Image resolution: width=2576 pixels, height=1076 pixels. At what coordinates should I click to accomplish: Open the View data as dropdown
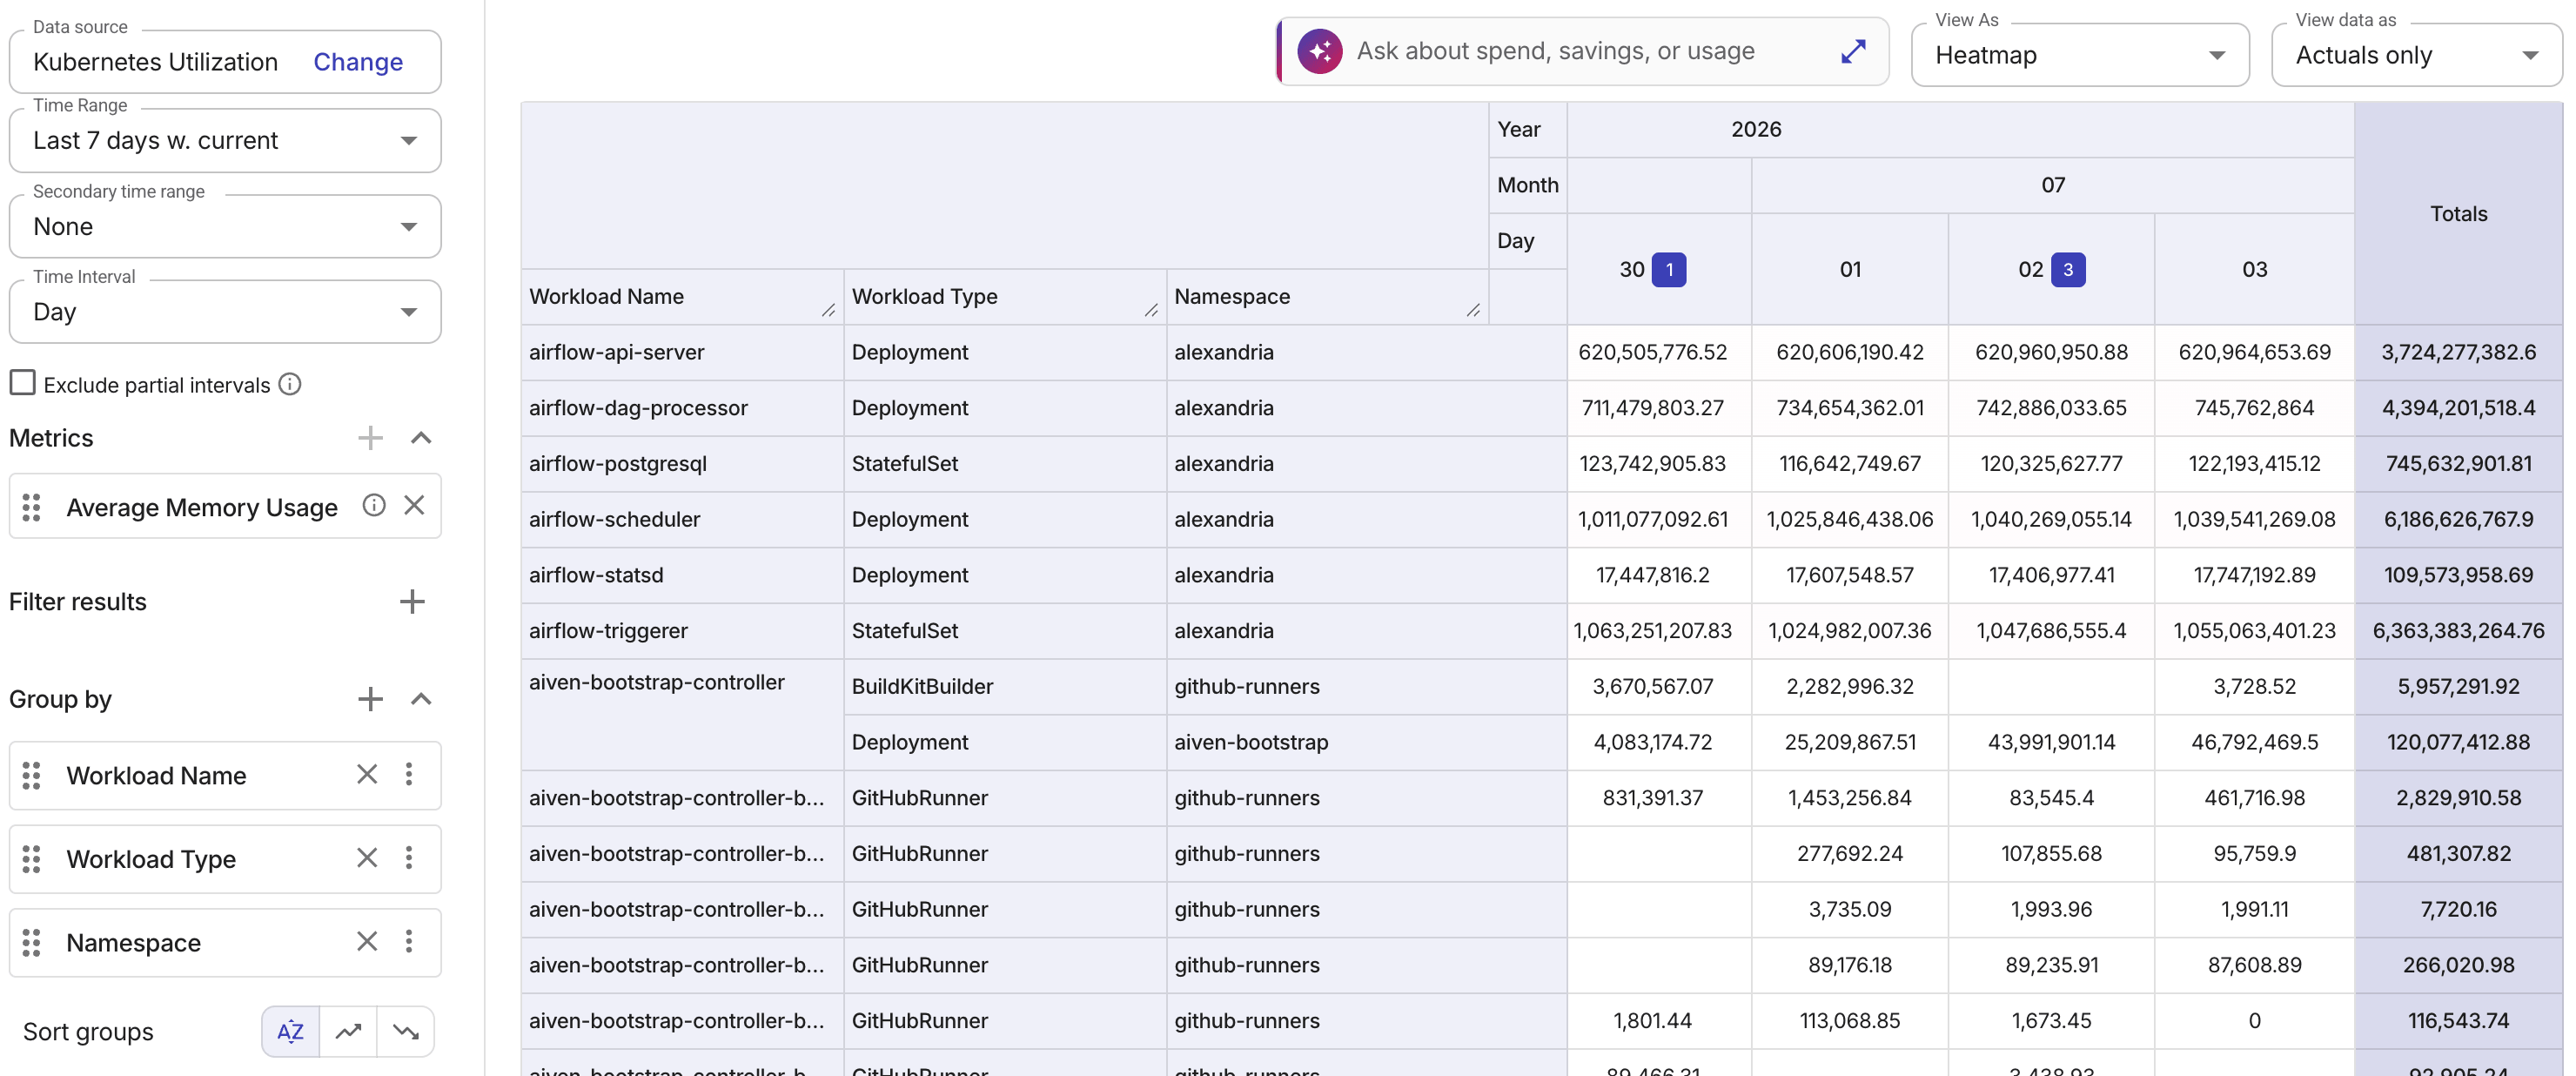point(2417,55)
